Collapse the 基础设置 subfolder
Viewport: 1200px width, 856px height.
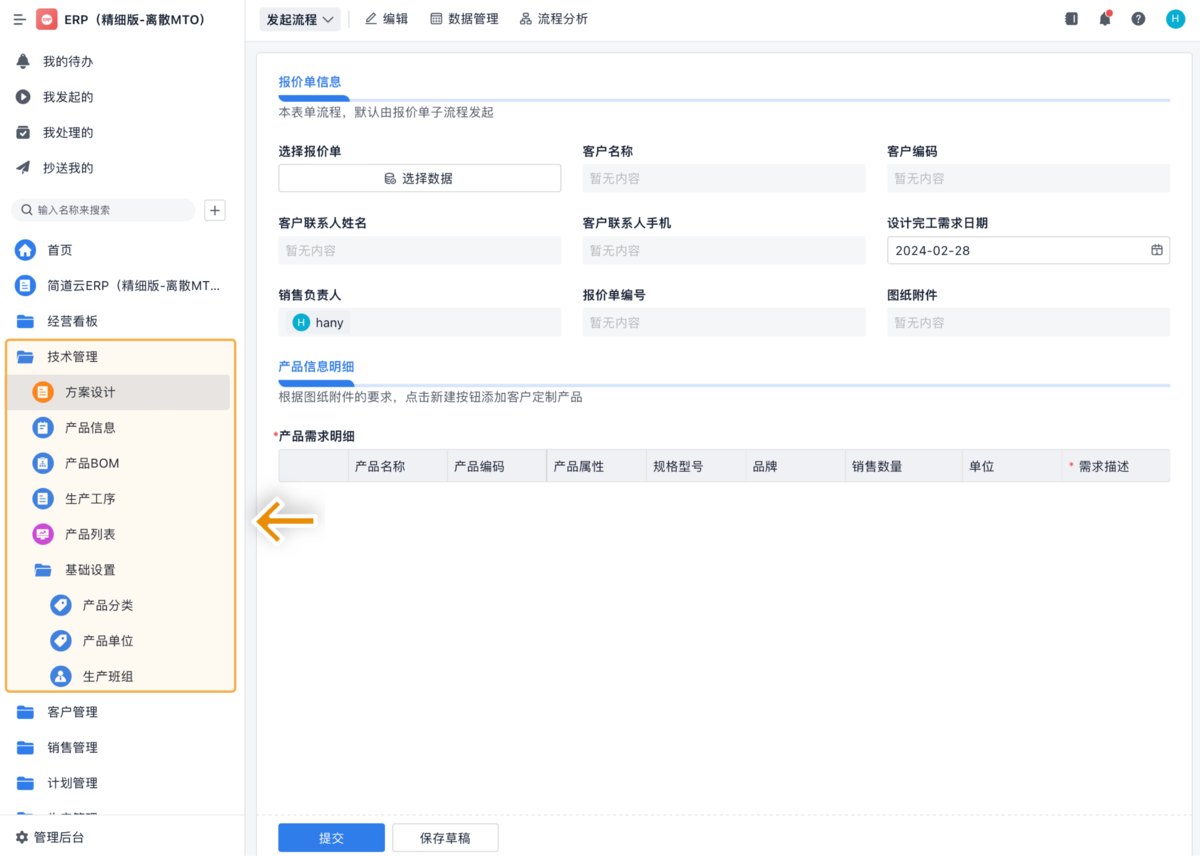coord(90,570)
